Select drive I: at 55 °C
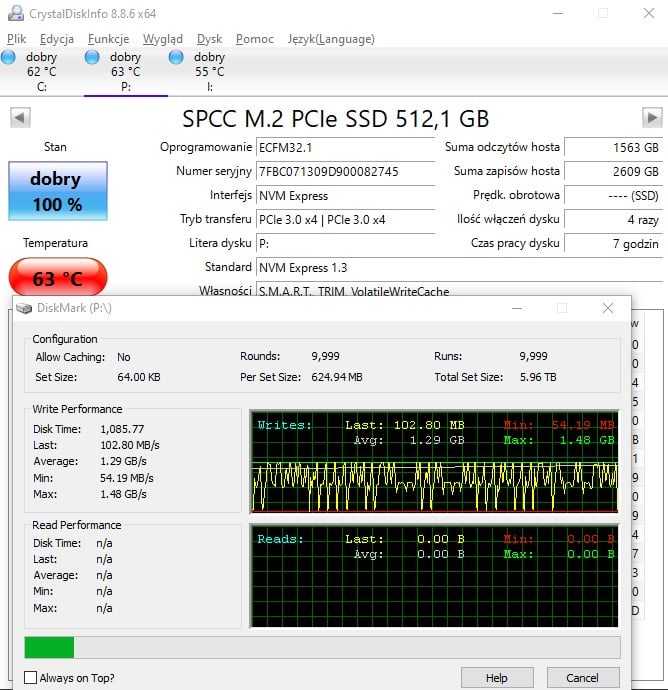Viewport: 668px width, 690px height. 209,72
